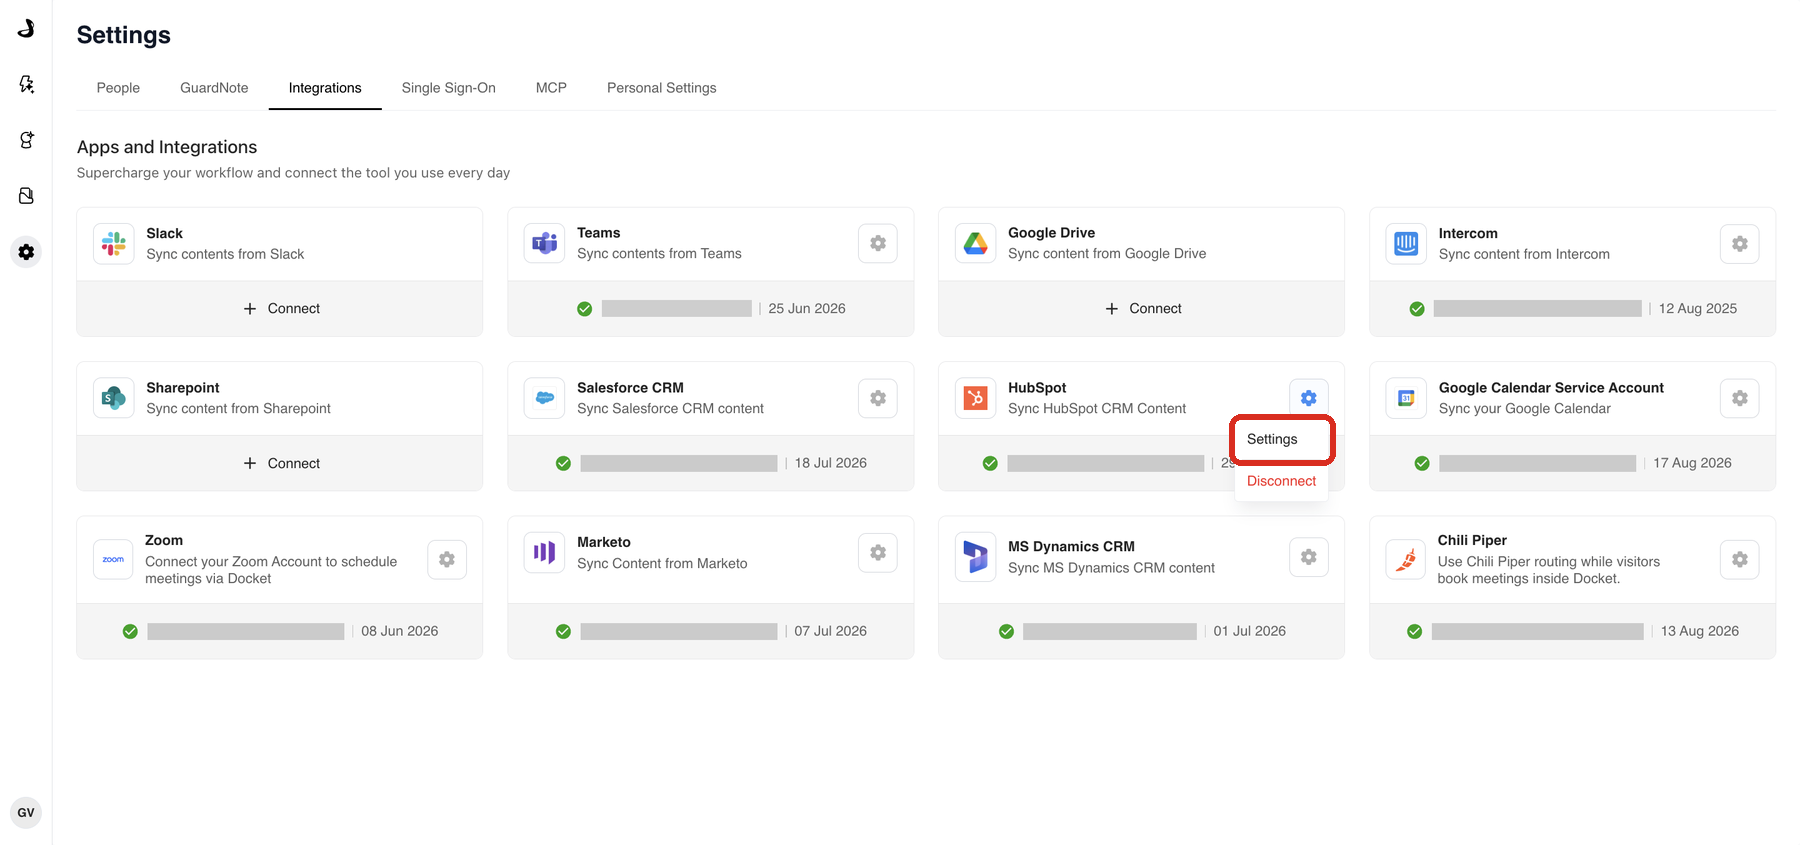Open the MCP tab
Screen dimensions: 1800x845
click(551, 88)
